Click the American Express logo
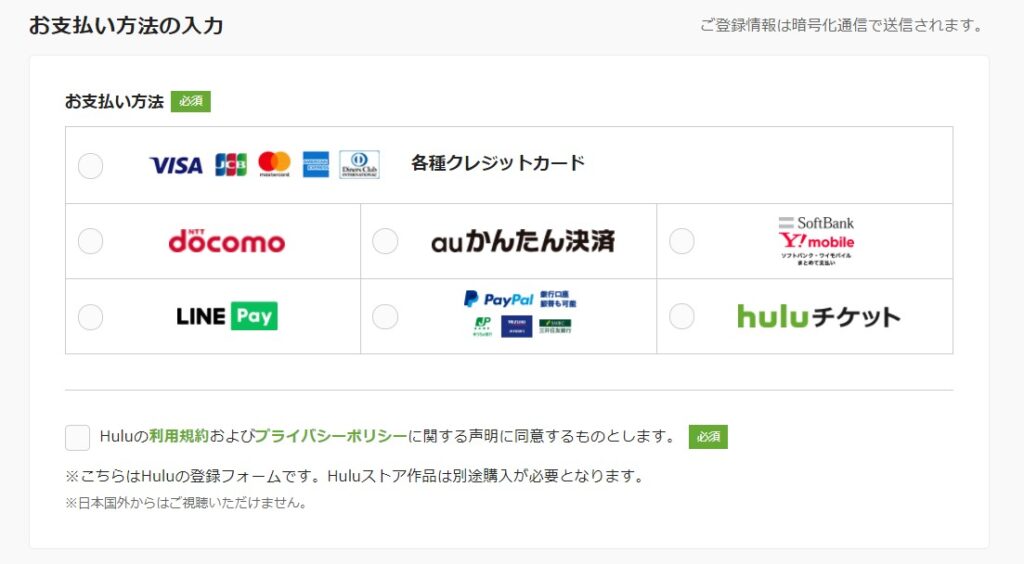Image resolution: width=1024 pixels, height=564 pixels. [x=316, y=164]
